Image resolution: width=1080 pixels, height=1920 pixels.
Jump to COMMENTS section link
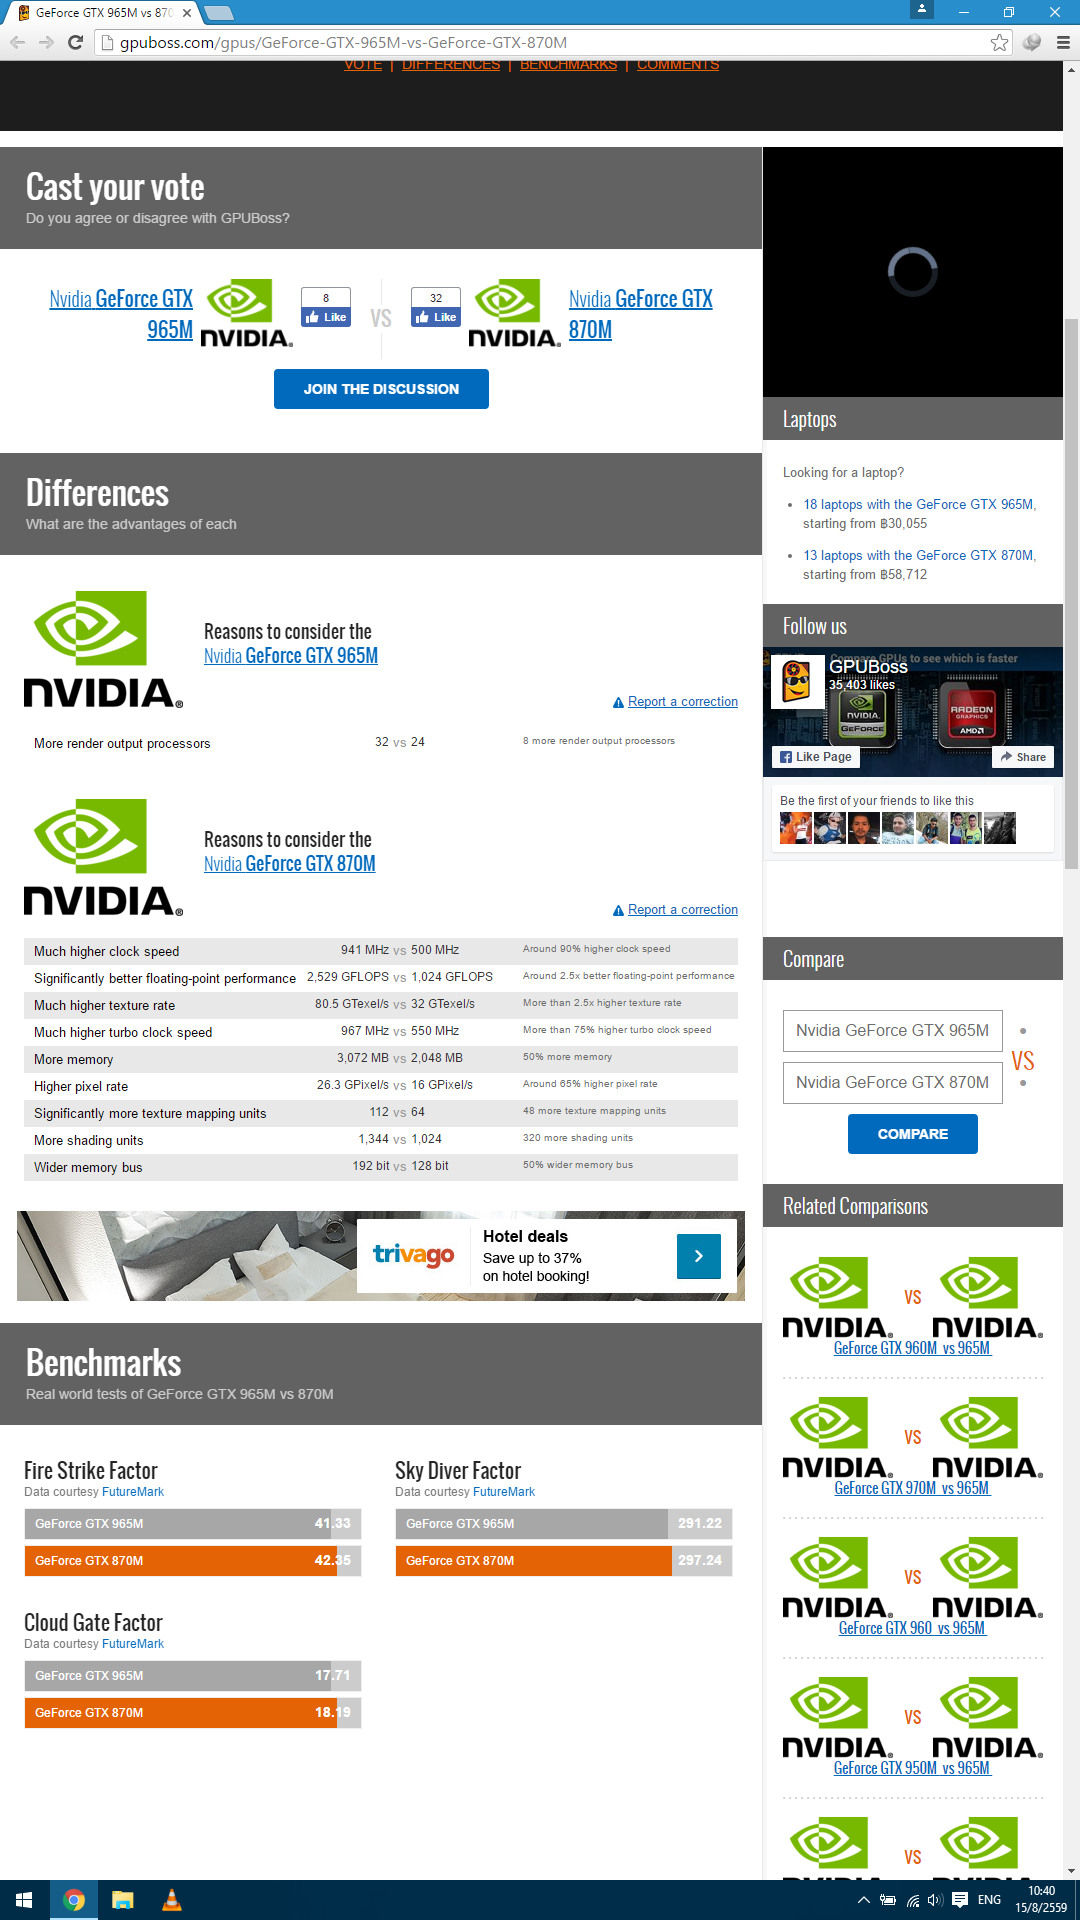[x=678, y=65]
